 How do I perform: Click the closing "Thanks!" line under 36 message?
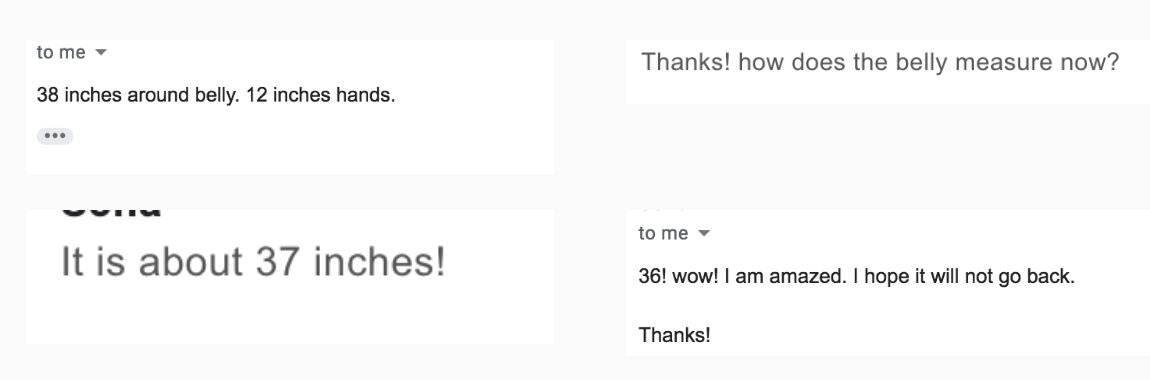click(x=675, y=336)
